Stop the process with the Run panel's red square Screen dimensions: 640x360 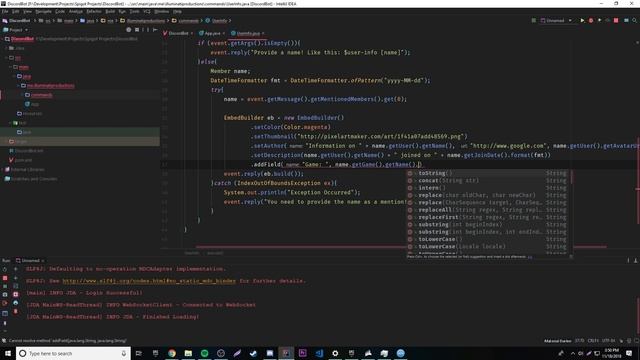[x=5, y=278]
